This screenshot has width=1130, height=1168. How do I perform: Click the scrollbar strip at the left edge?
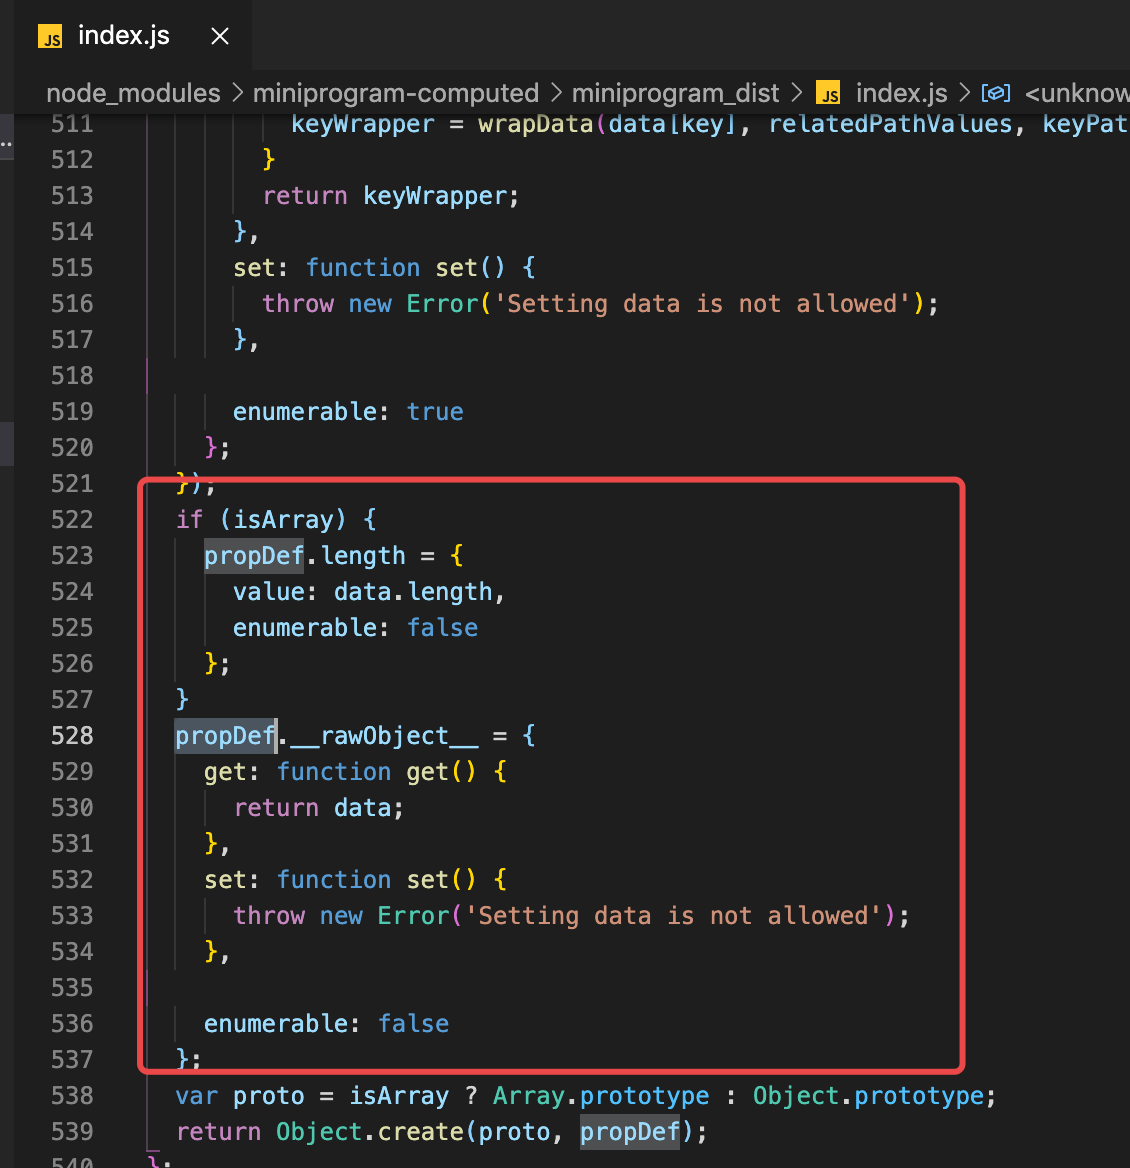tap(6, 443)
